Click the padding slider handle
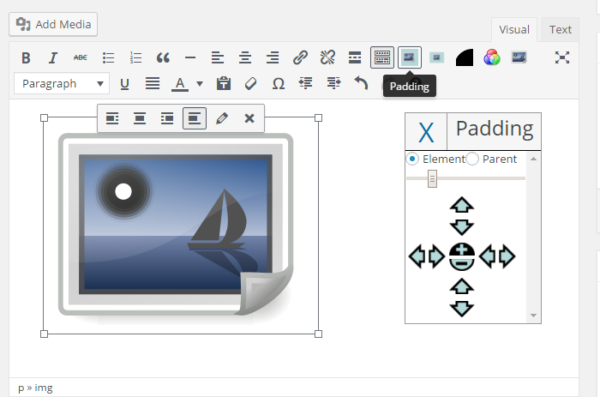This screenshot has width=600, height=397. click(432, 179)
